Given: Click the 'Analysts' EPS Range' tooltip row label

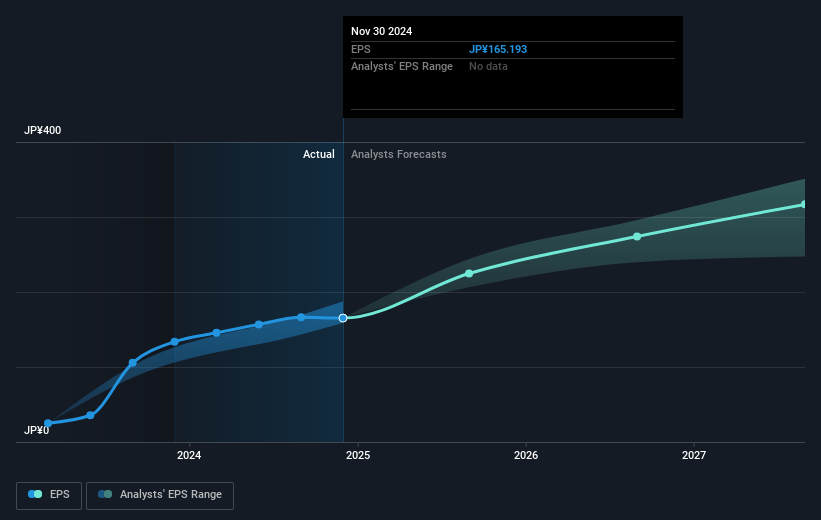Looking at the screenshot, I should click(402, 67).
